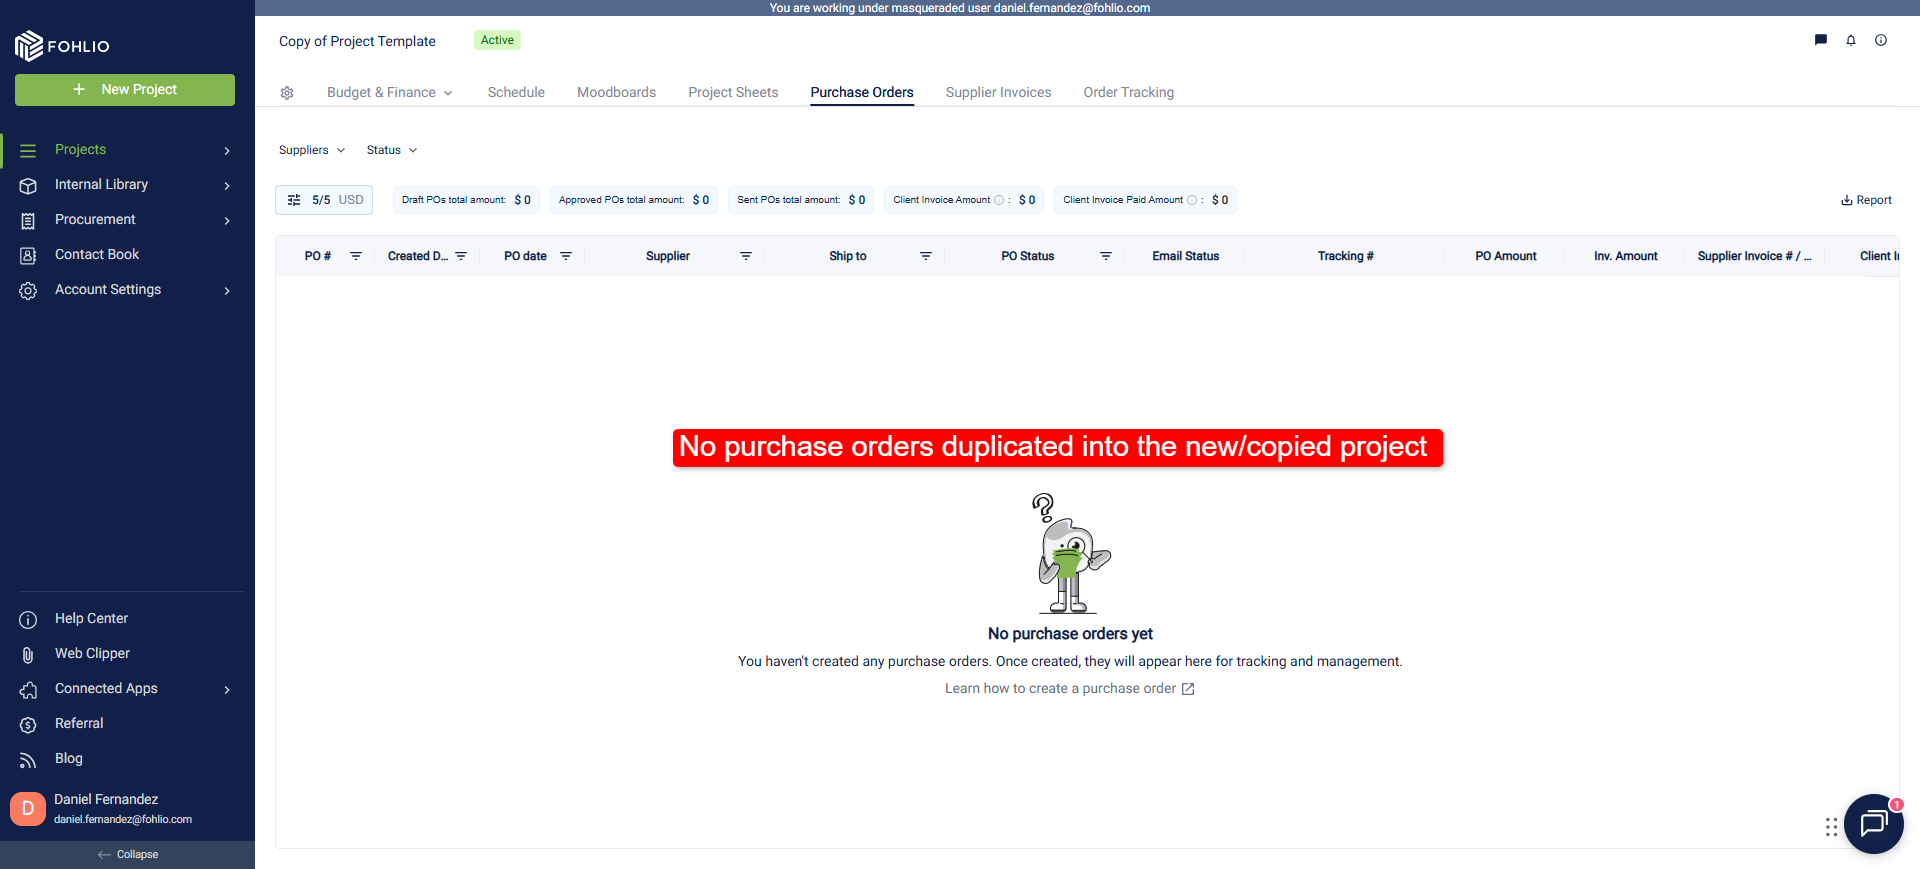Launch the Web Clipper

coord(92,653)
